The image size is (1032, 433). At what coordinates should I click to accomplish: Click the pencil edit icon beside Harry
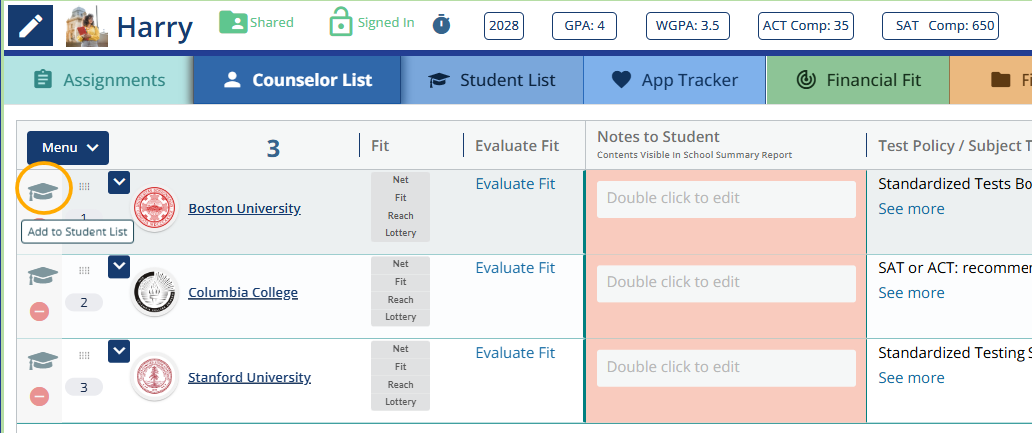[32, 25]
